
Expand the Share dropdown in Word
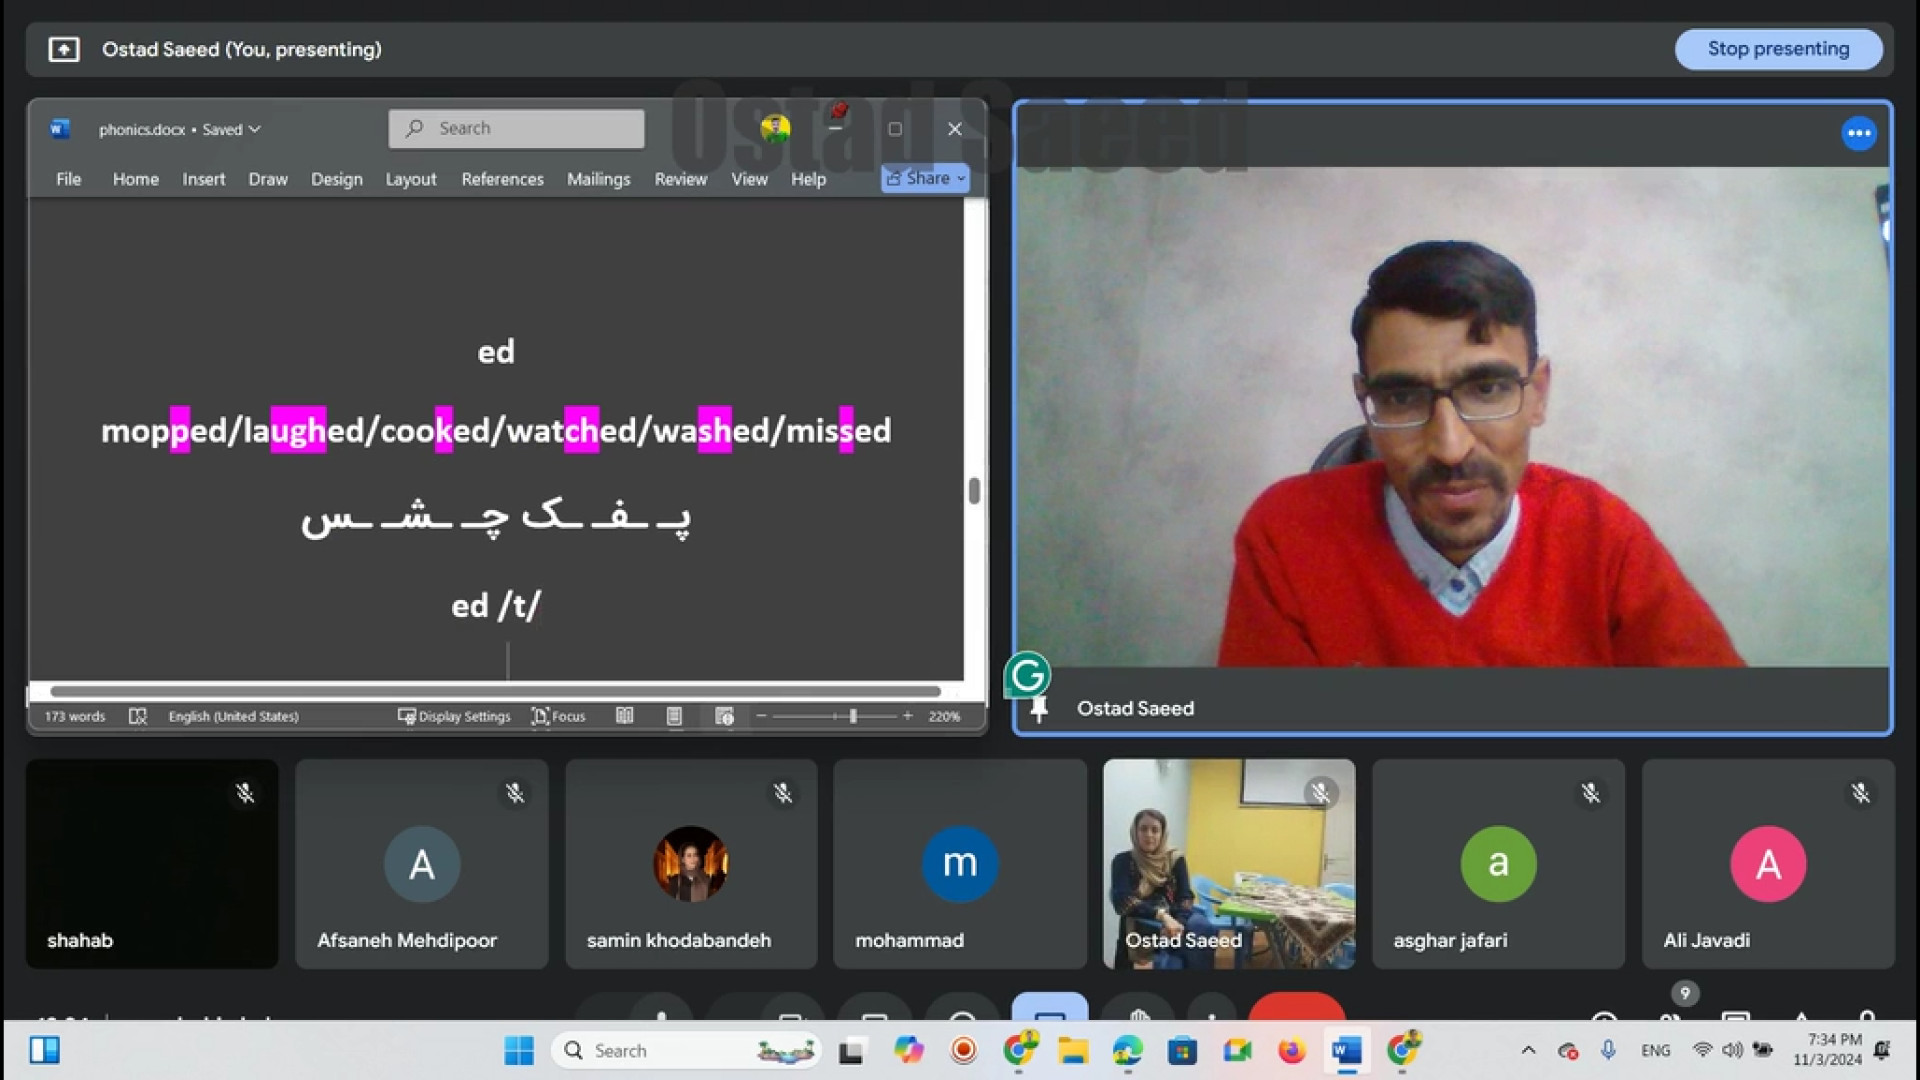(x=961, y=178)
